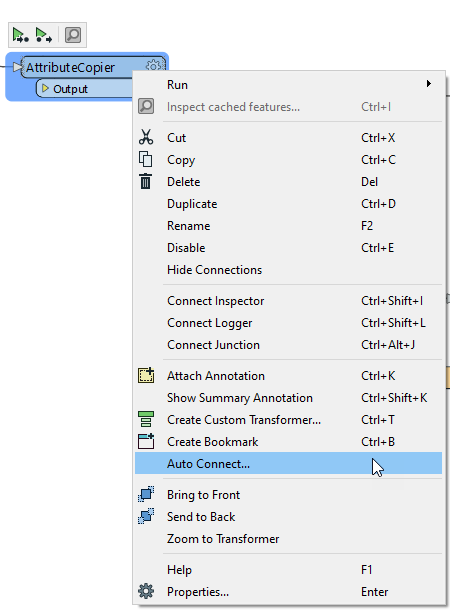
Task: Click the Attach Annotation note icon
Action: pos(146,375)
